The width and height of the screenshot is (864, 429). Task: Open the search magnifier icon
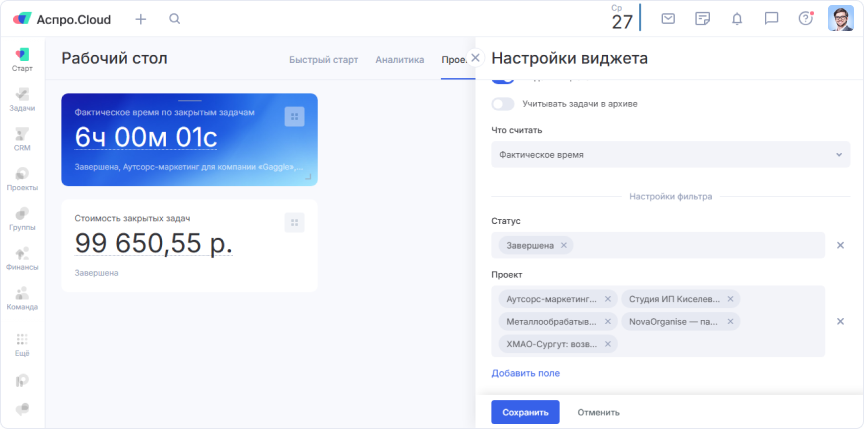(174, 19)
